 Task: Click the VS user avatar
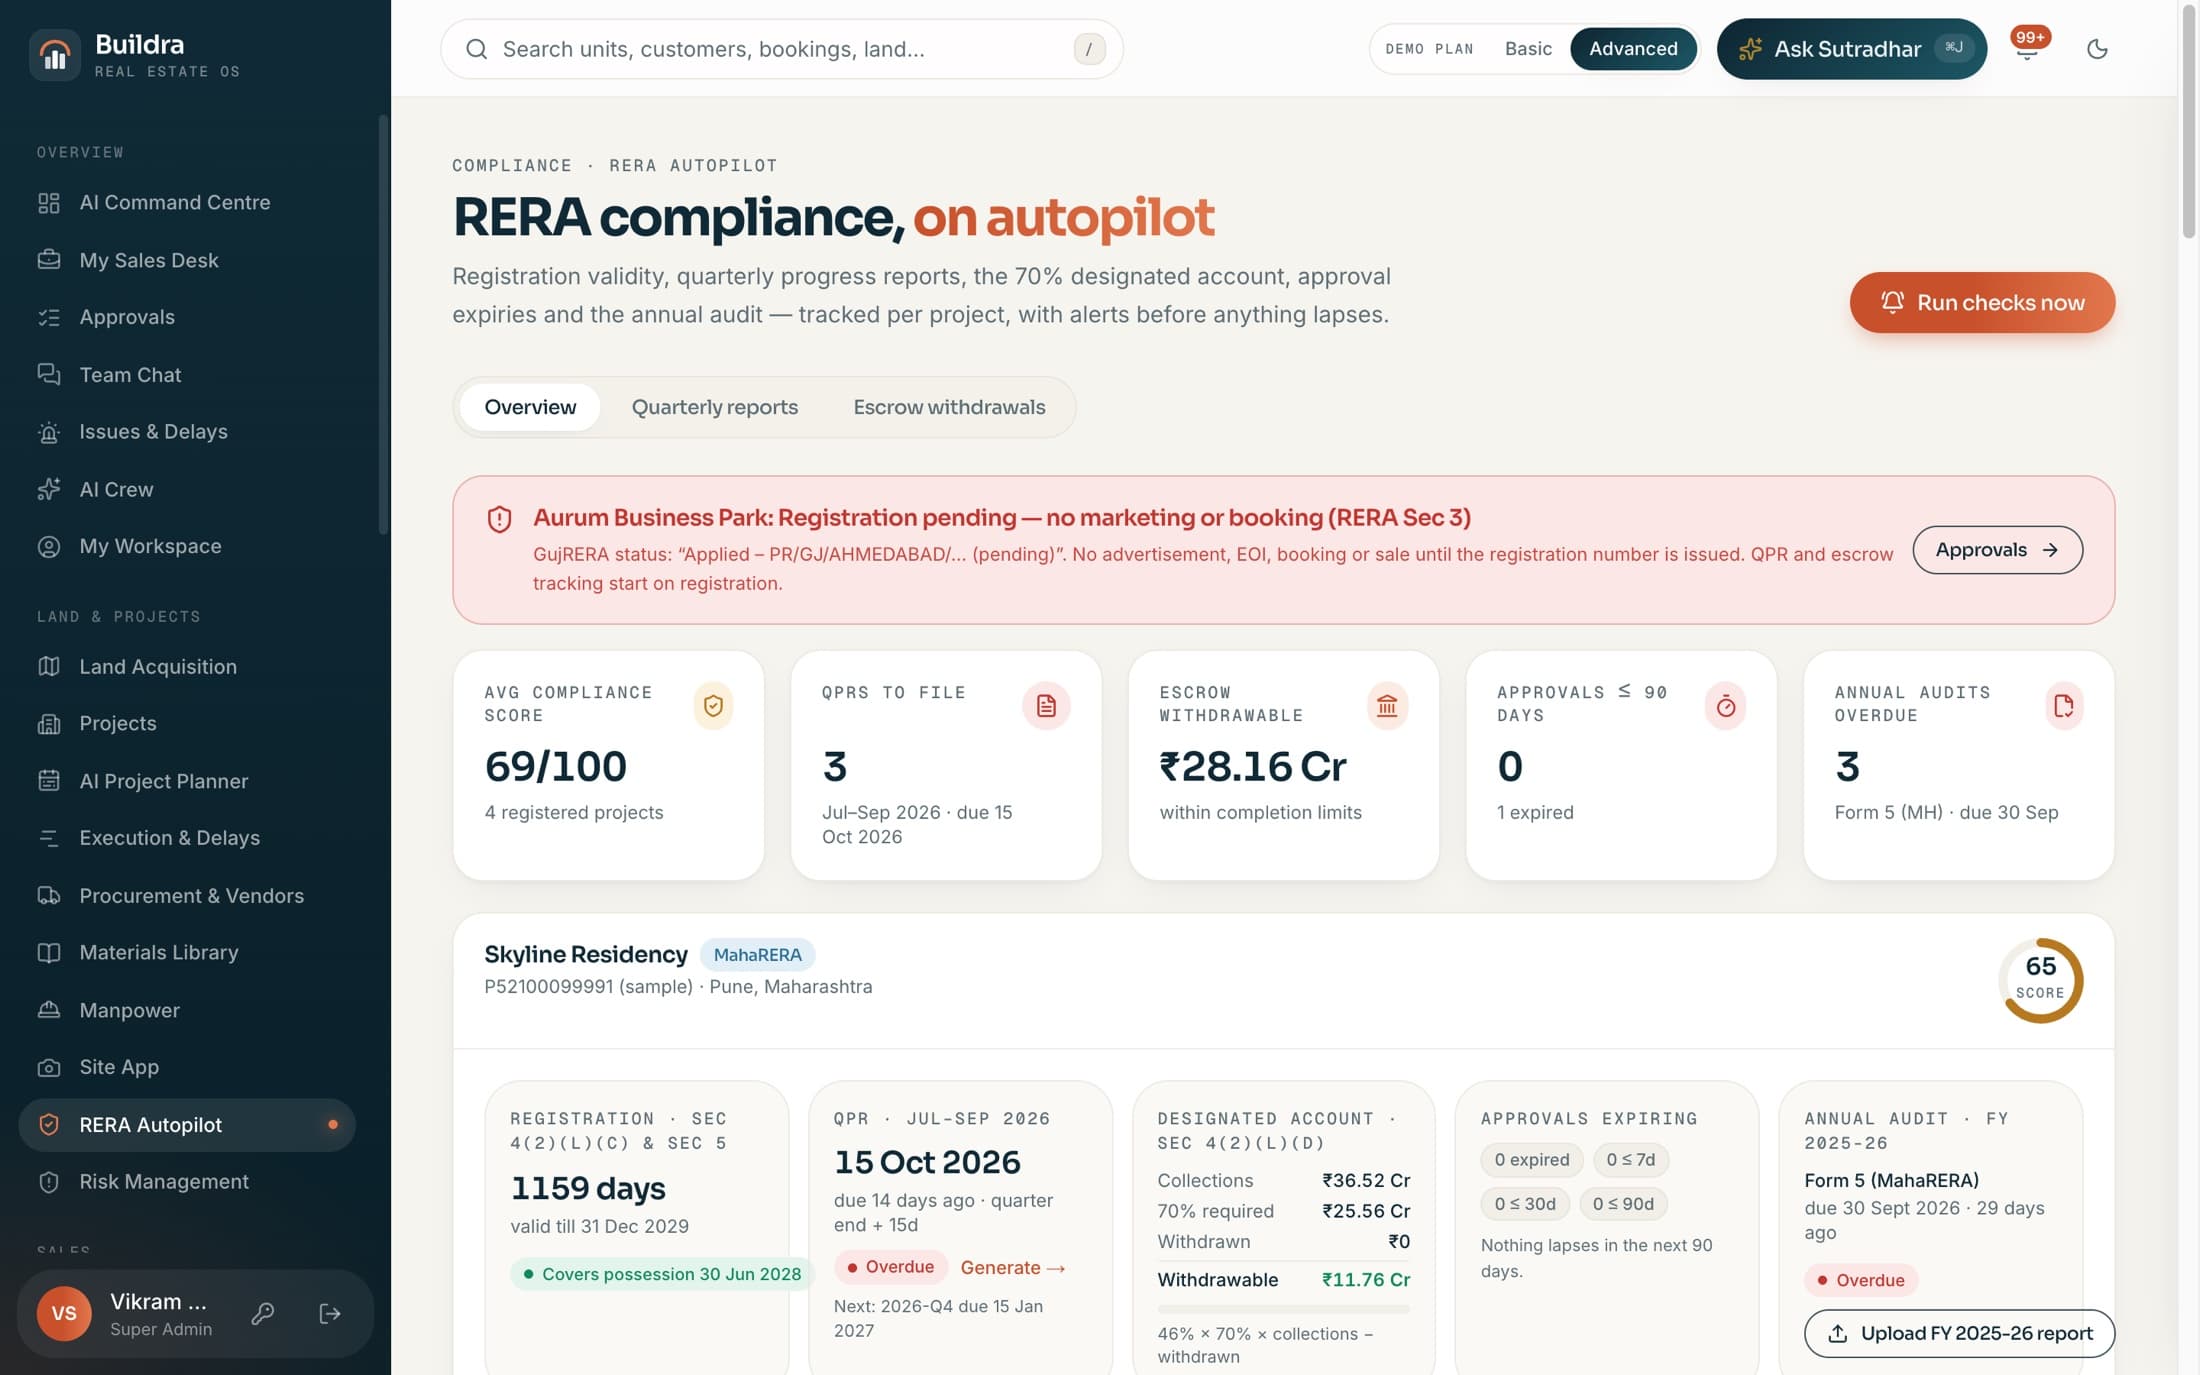coord(64,1314)
